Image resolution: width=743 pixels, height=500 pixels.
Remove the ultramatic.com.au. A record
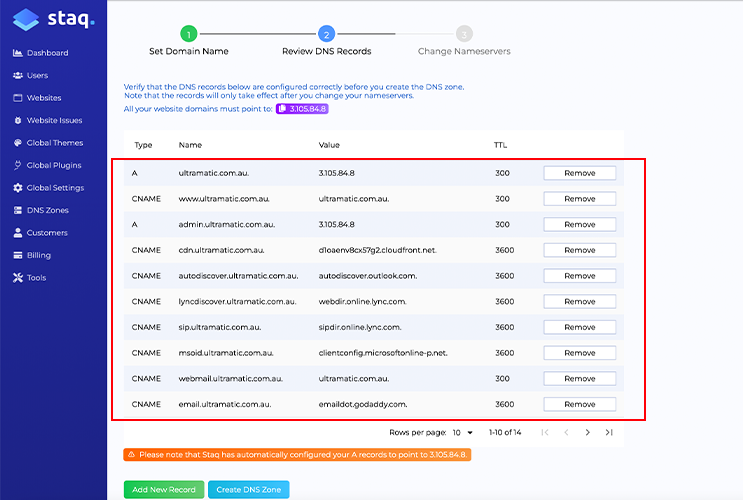[580, 173]
